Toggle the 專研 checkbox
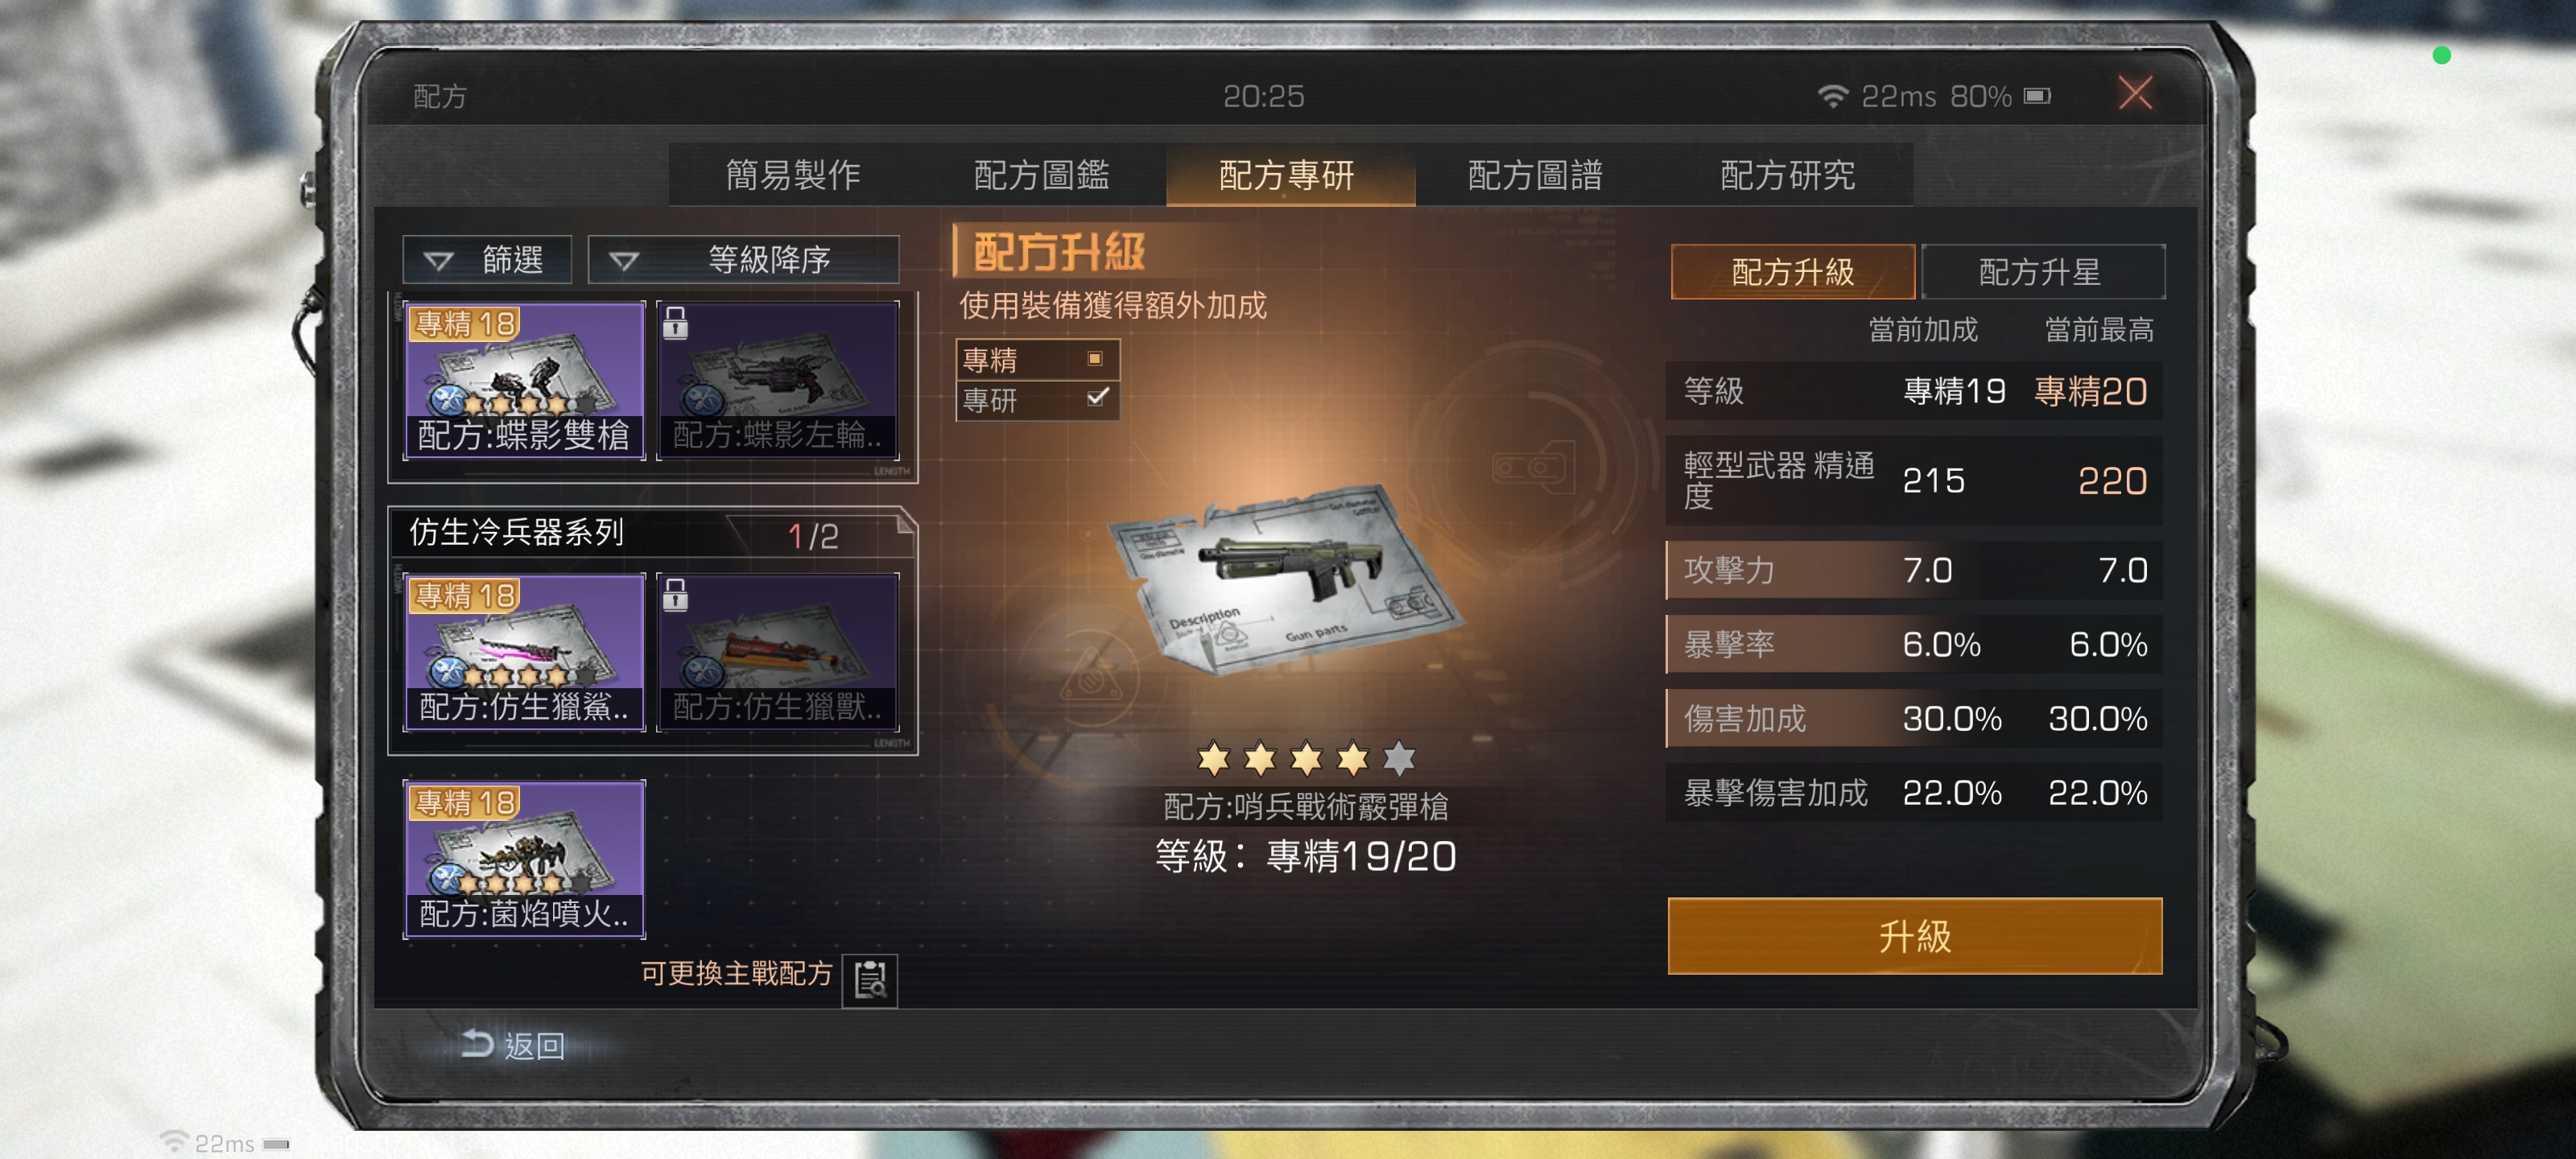 coord(1097,398)
